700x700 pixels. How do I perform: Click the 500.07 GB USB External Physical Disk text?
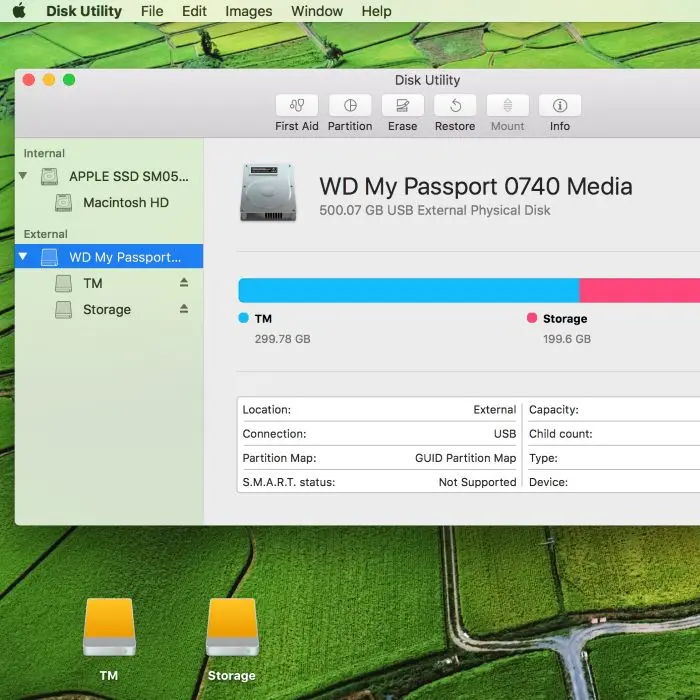tap(435, 210)
